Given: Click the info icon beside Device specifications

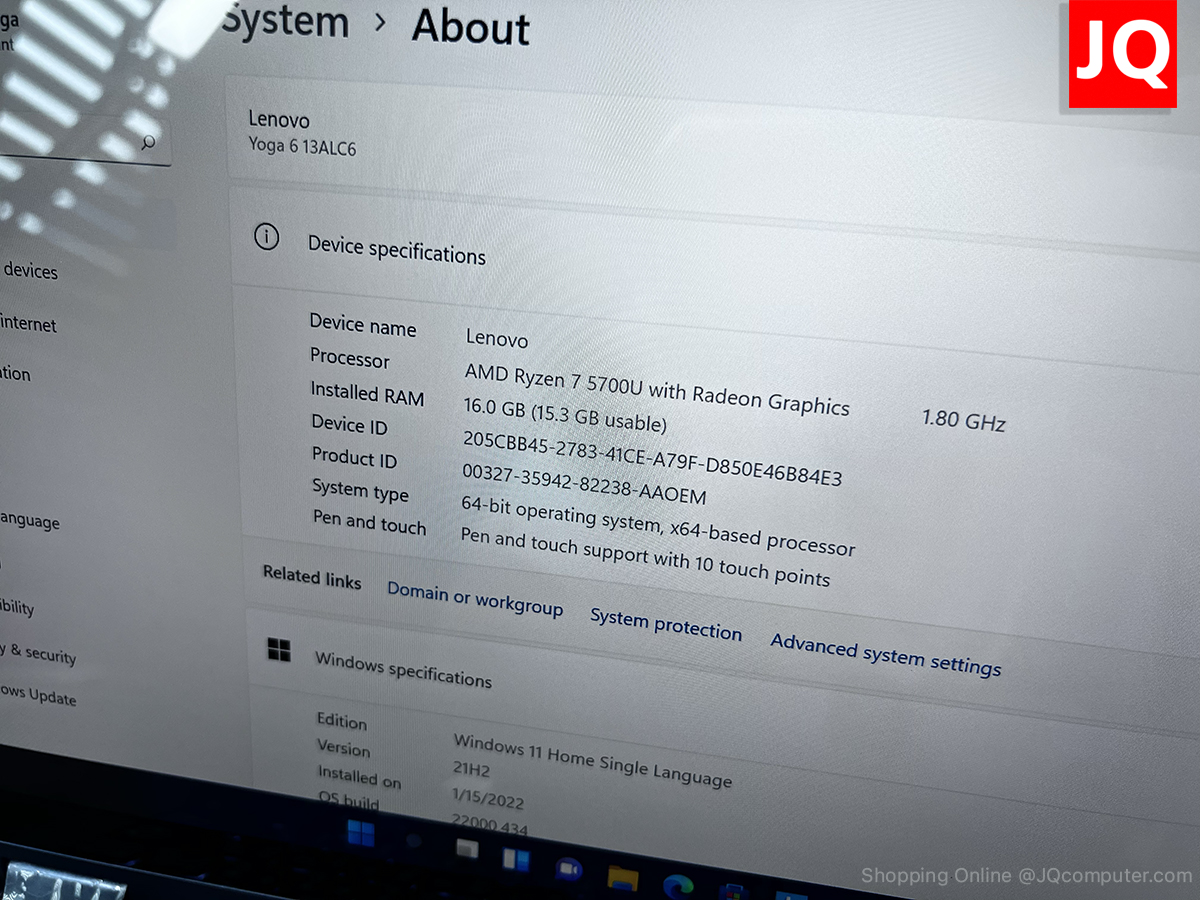Looking at the screenshot, I should click(266, 237).
